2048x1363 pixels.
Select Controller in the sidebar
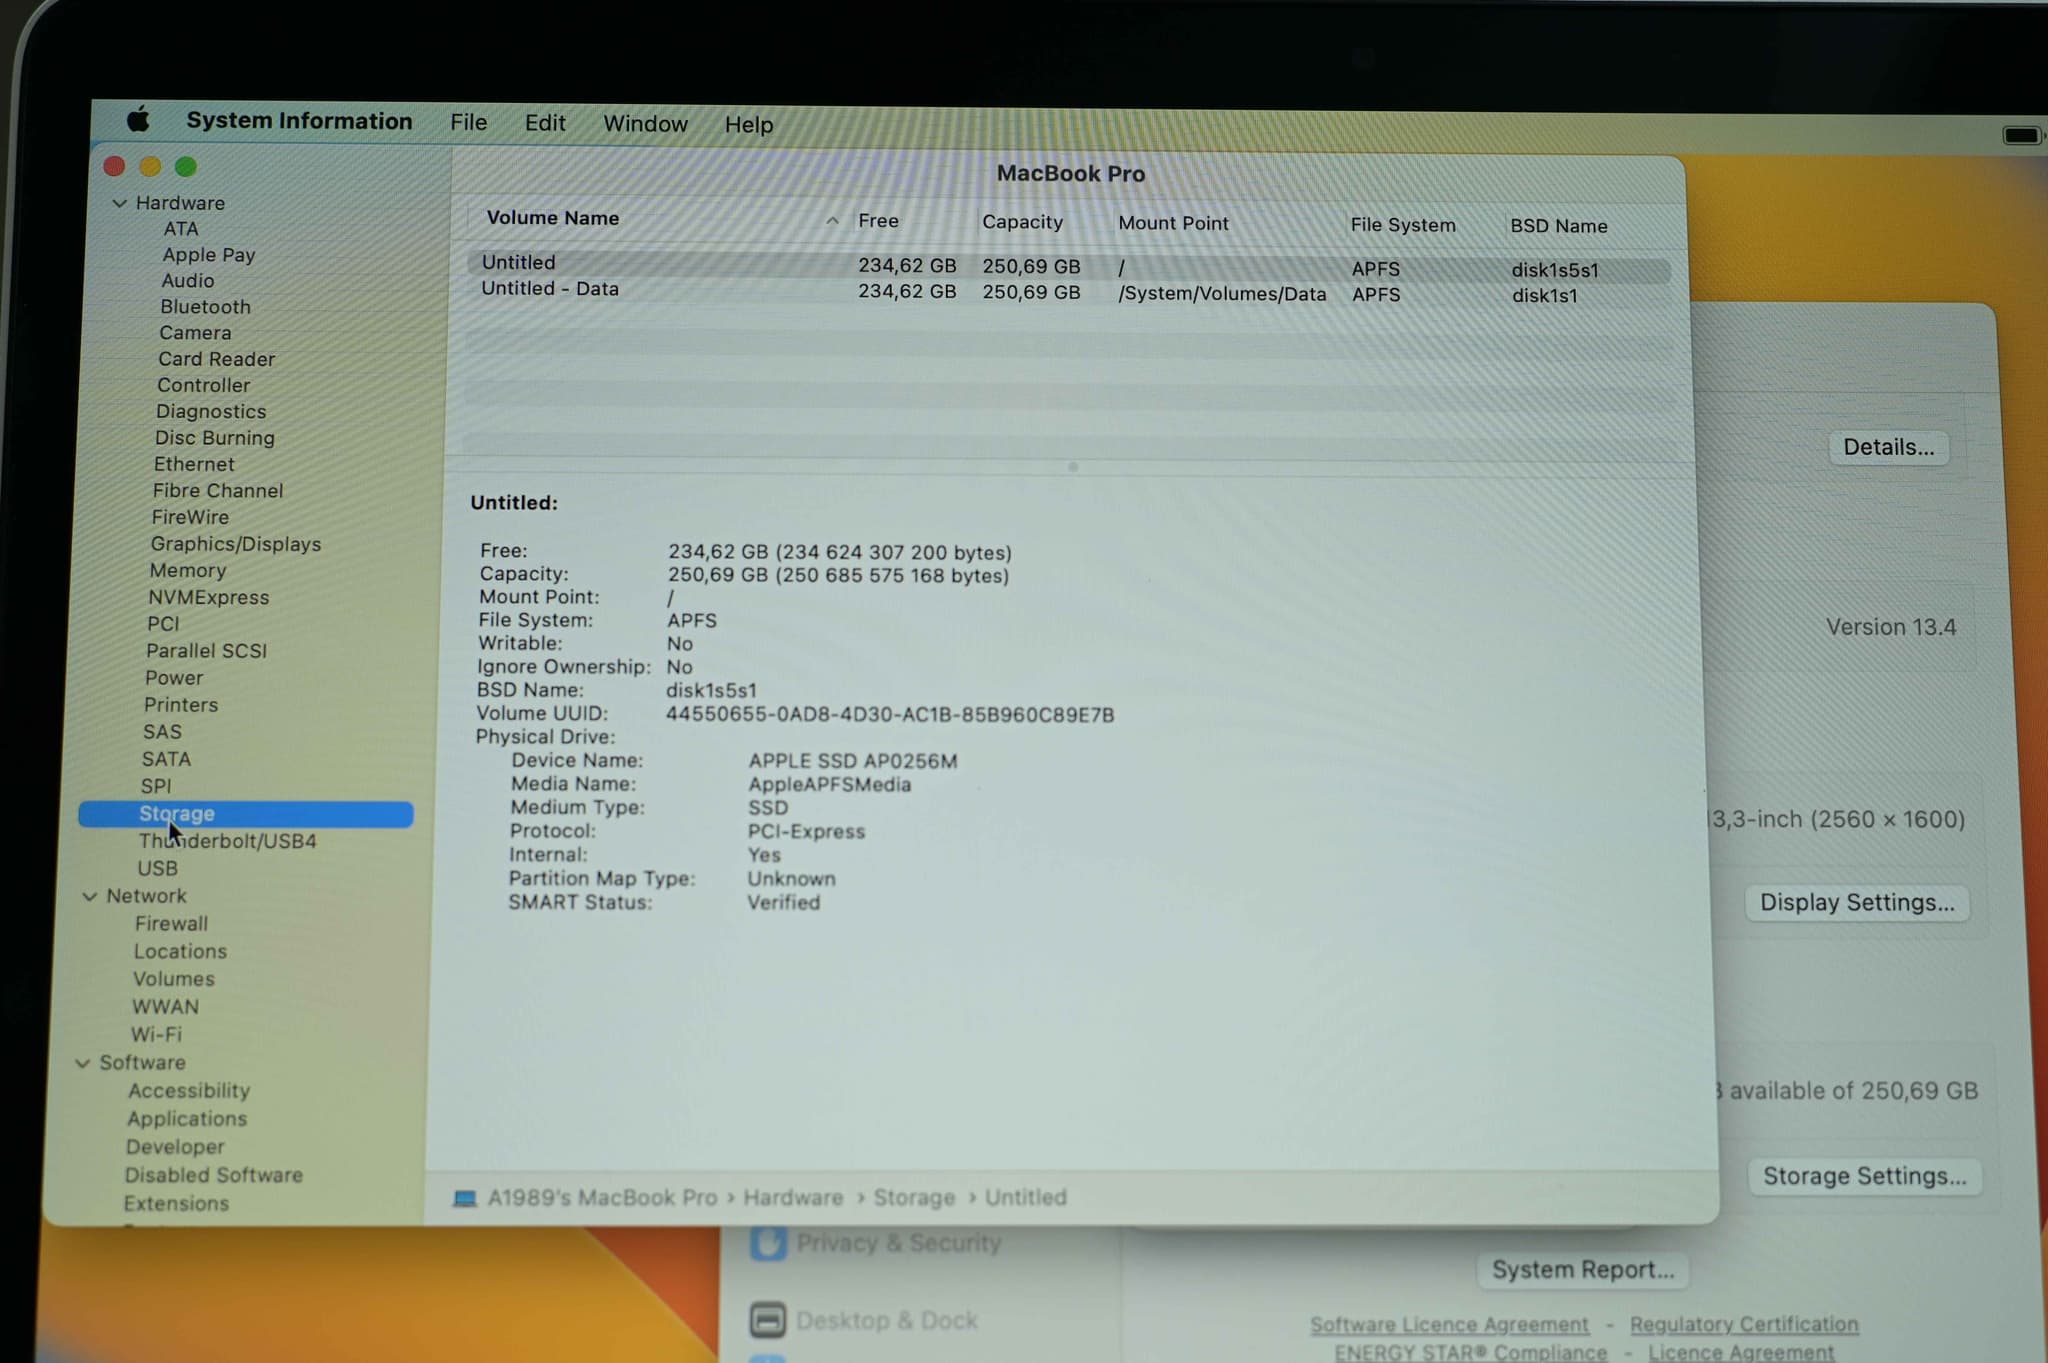204,385
